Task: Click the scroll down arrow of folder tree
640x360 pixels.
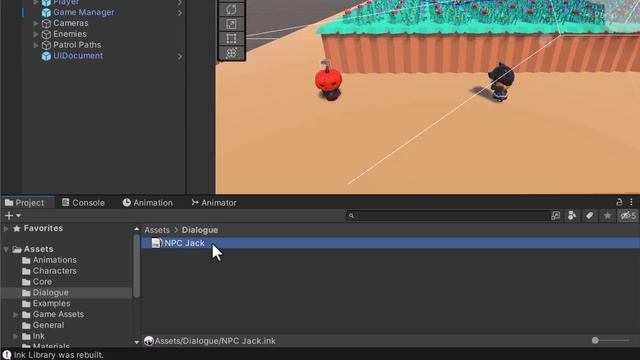Action: tap(136, 342)
